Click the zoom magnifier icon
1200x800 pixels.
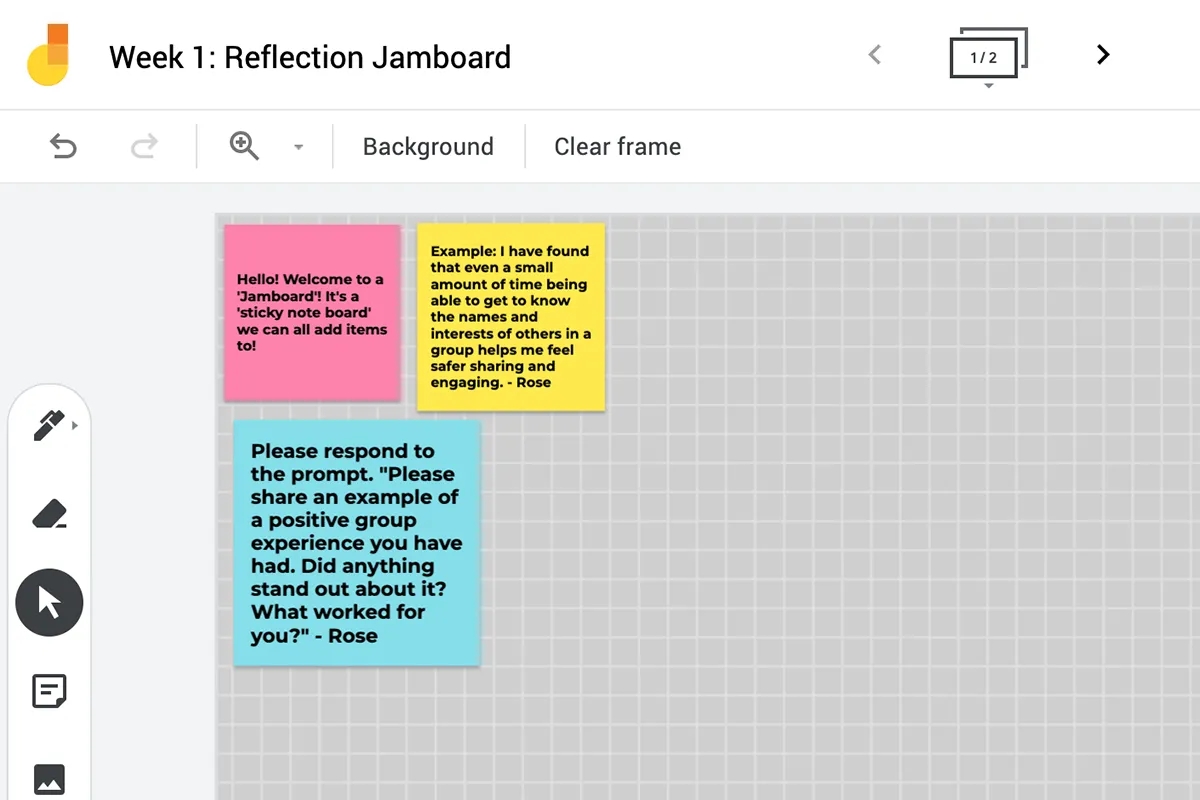tap(244, 146)
